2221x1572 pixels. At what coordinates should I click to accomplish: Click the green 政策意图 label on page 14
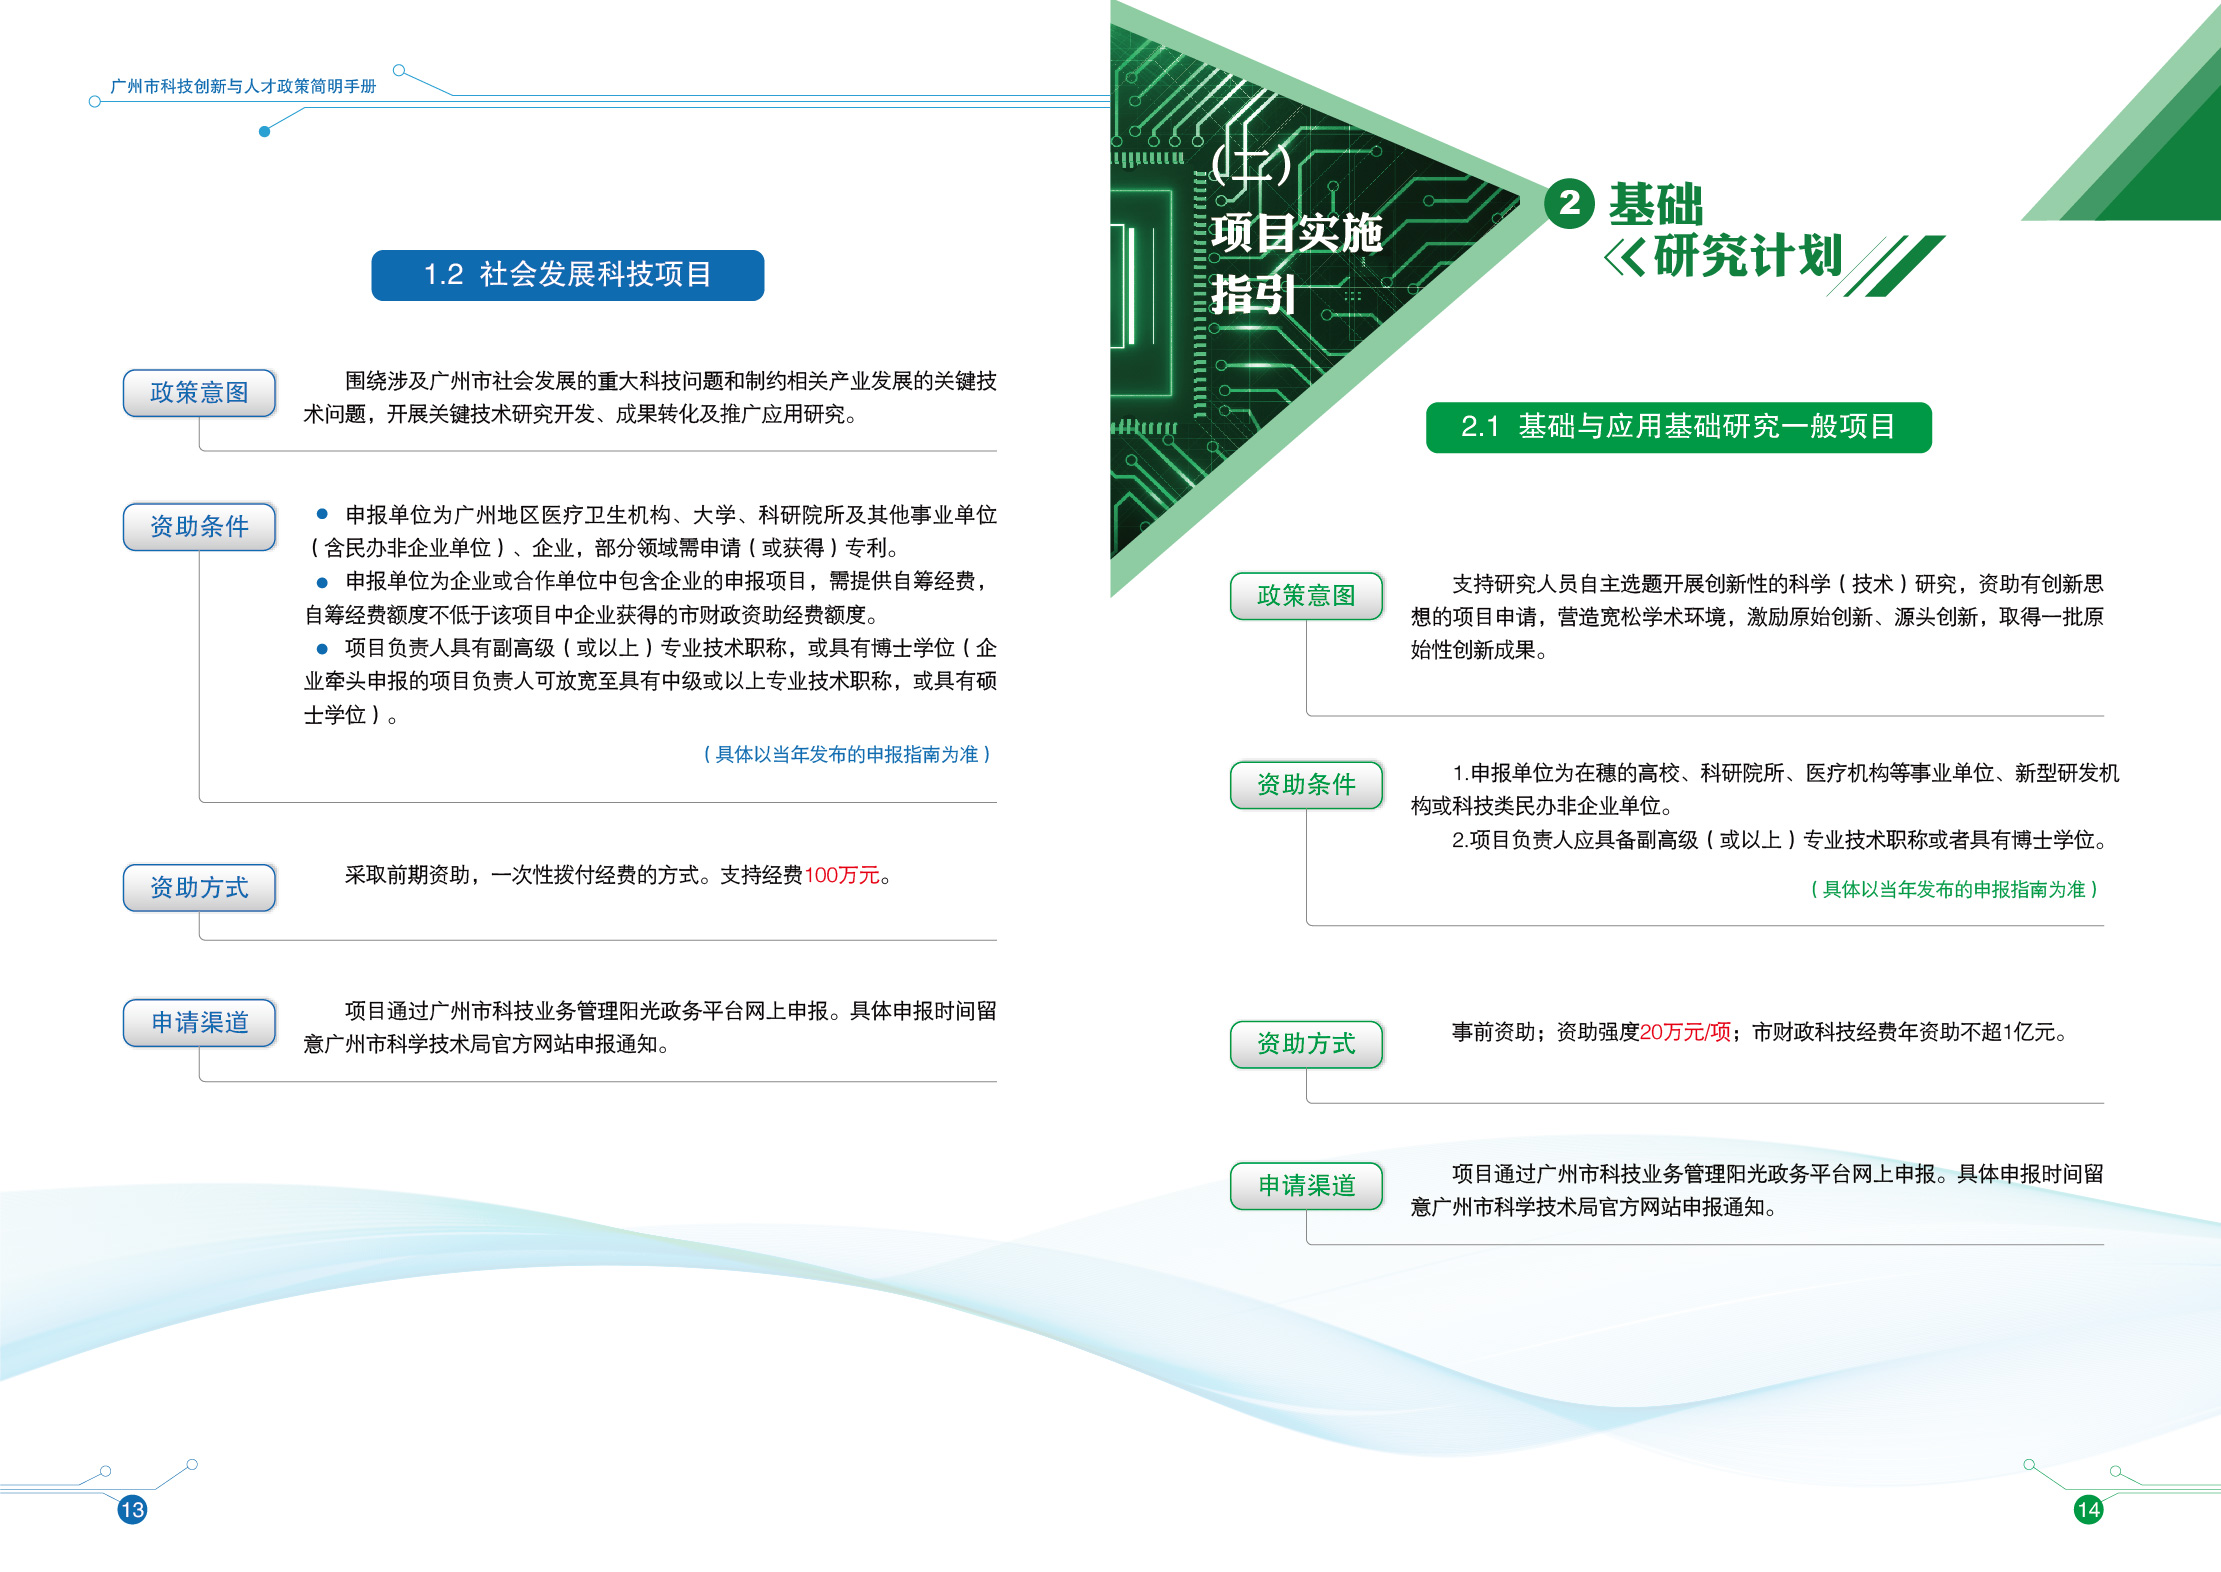coord(1306,596)
